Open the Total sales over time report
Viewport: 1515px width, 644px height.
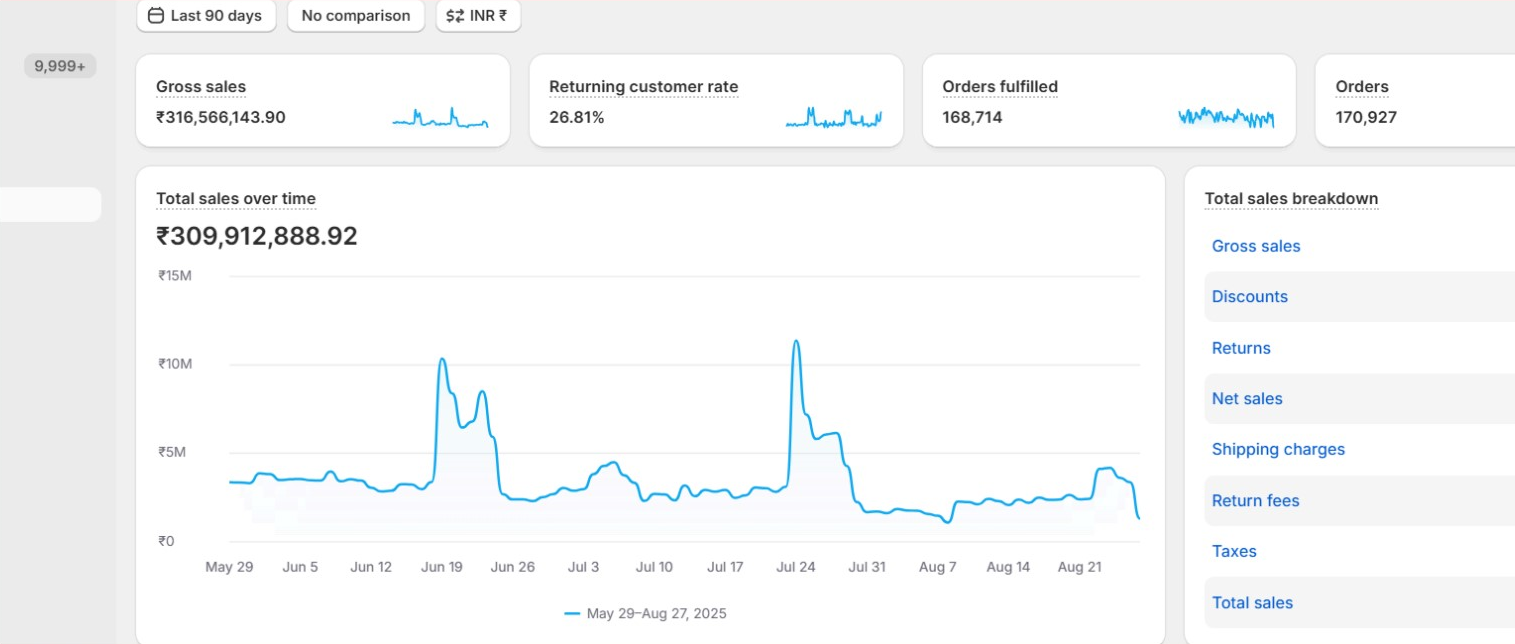click(235, 198)
